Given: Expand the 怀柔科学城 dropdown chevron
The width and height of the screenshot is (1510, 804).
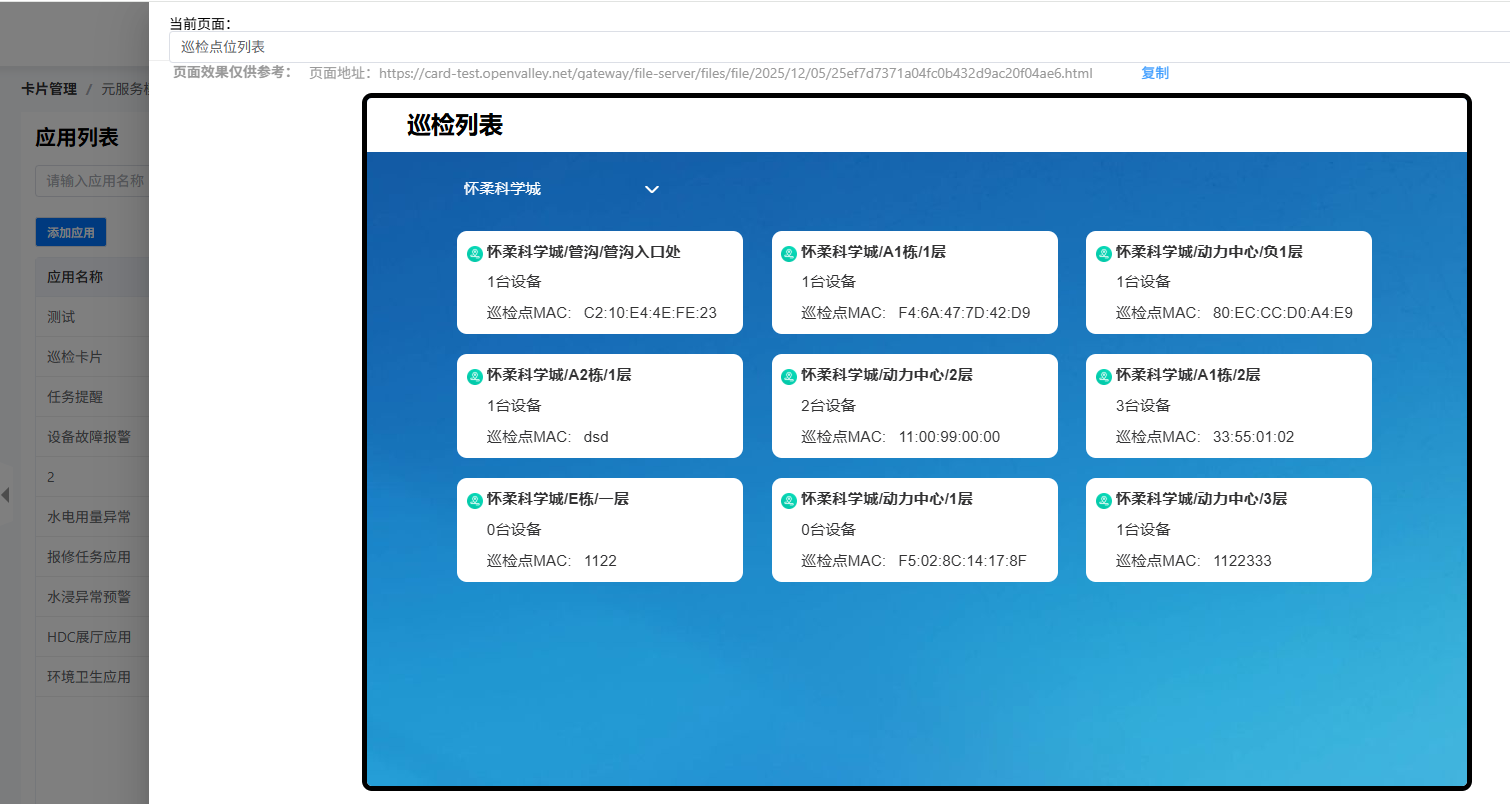Looking at the screenshot, I should [652, 189].
